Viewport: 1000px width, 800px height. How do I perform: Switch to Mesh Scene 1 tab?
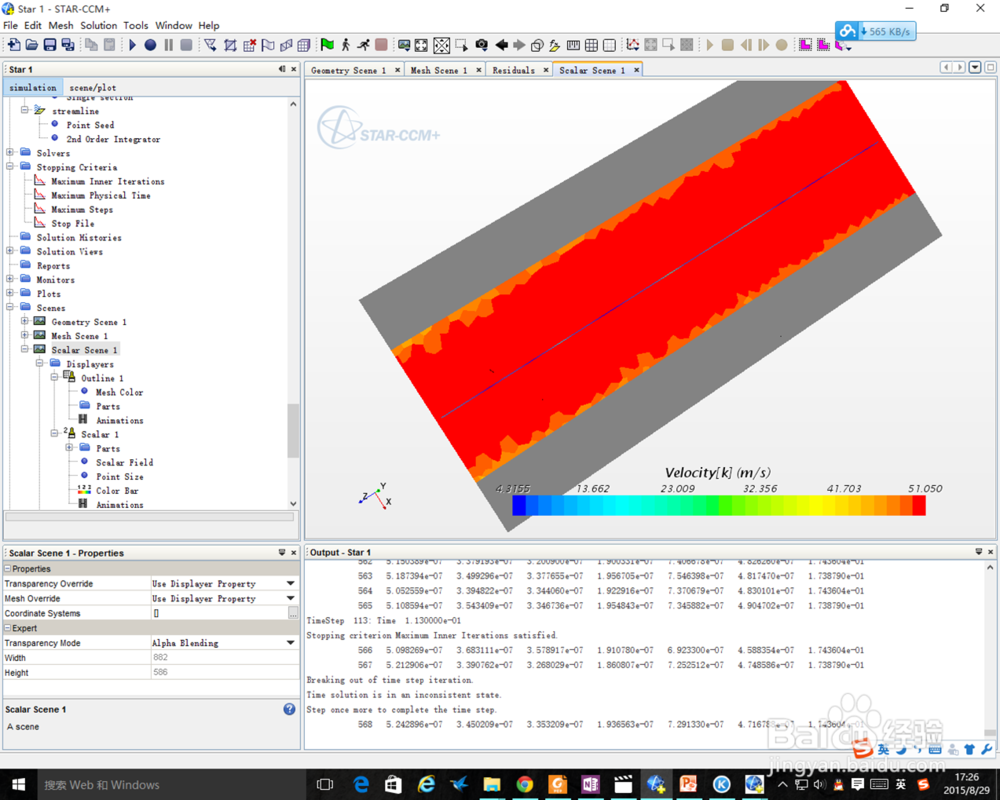pos(439,70)
